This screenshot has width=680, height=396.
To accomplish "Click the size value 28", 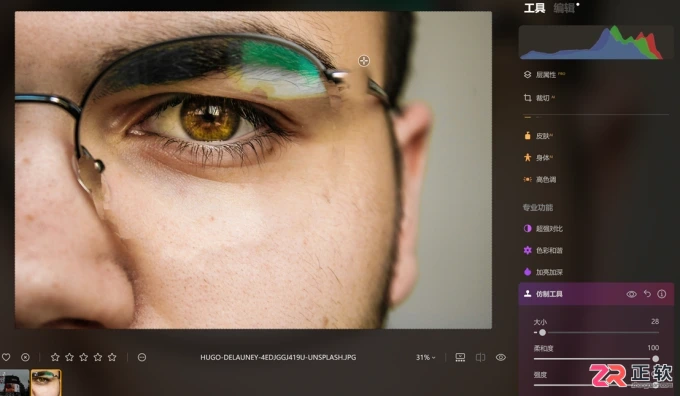I will click(655, 321).
